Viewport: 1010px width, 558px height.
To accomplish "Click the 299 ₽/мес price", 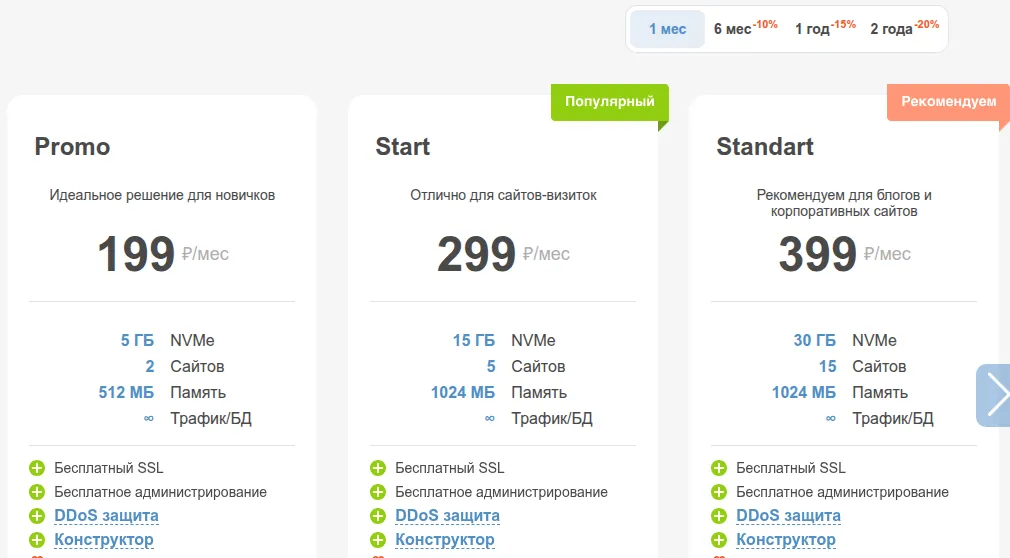I will 504,254.
